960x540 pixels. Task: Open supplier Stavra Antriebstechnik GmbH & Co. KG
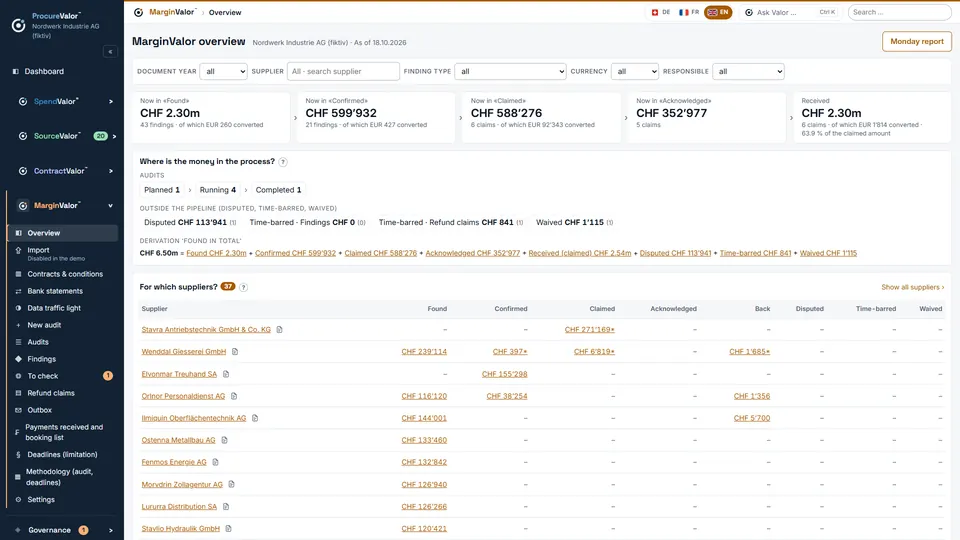206,329
